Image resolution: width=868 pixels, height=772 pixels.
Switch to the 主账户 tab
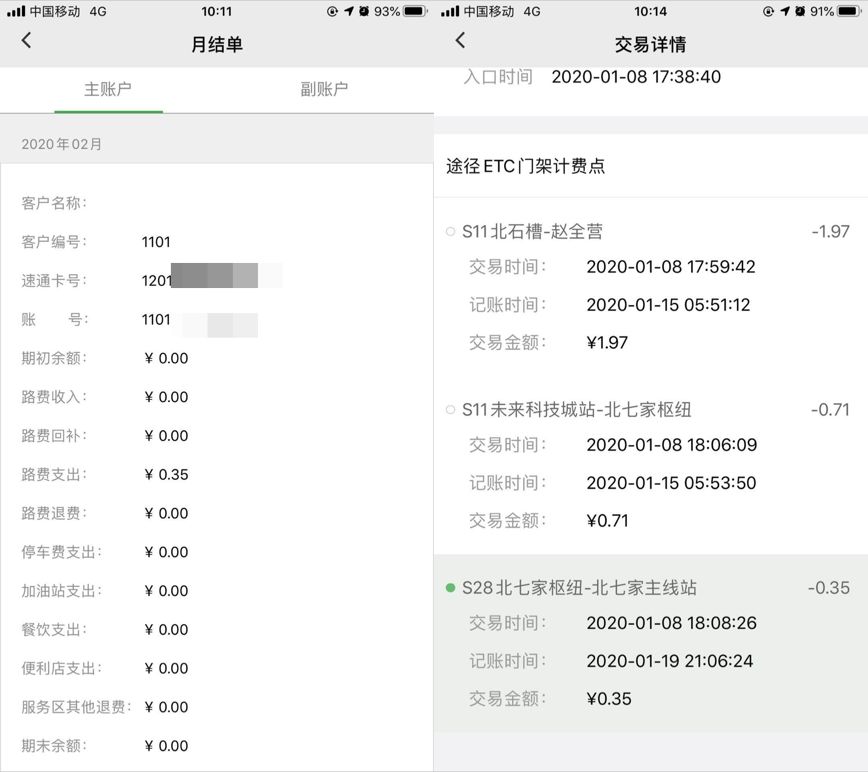click(108, 89)
